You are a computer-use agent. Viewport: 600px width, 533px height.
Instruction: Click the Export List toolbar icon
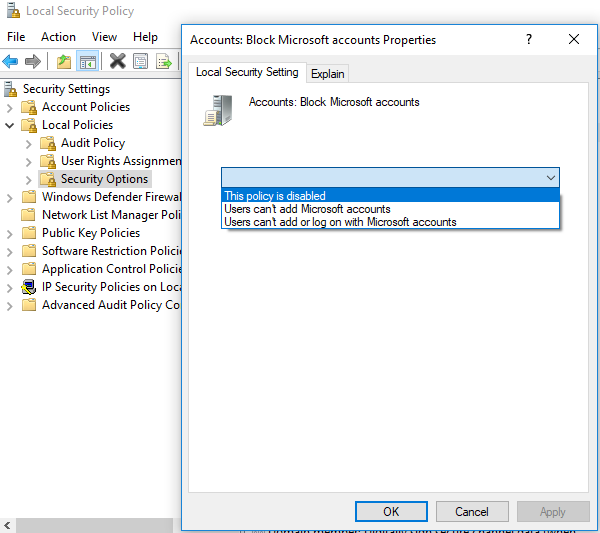[x=164, y=61]
